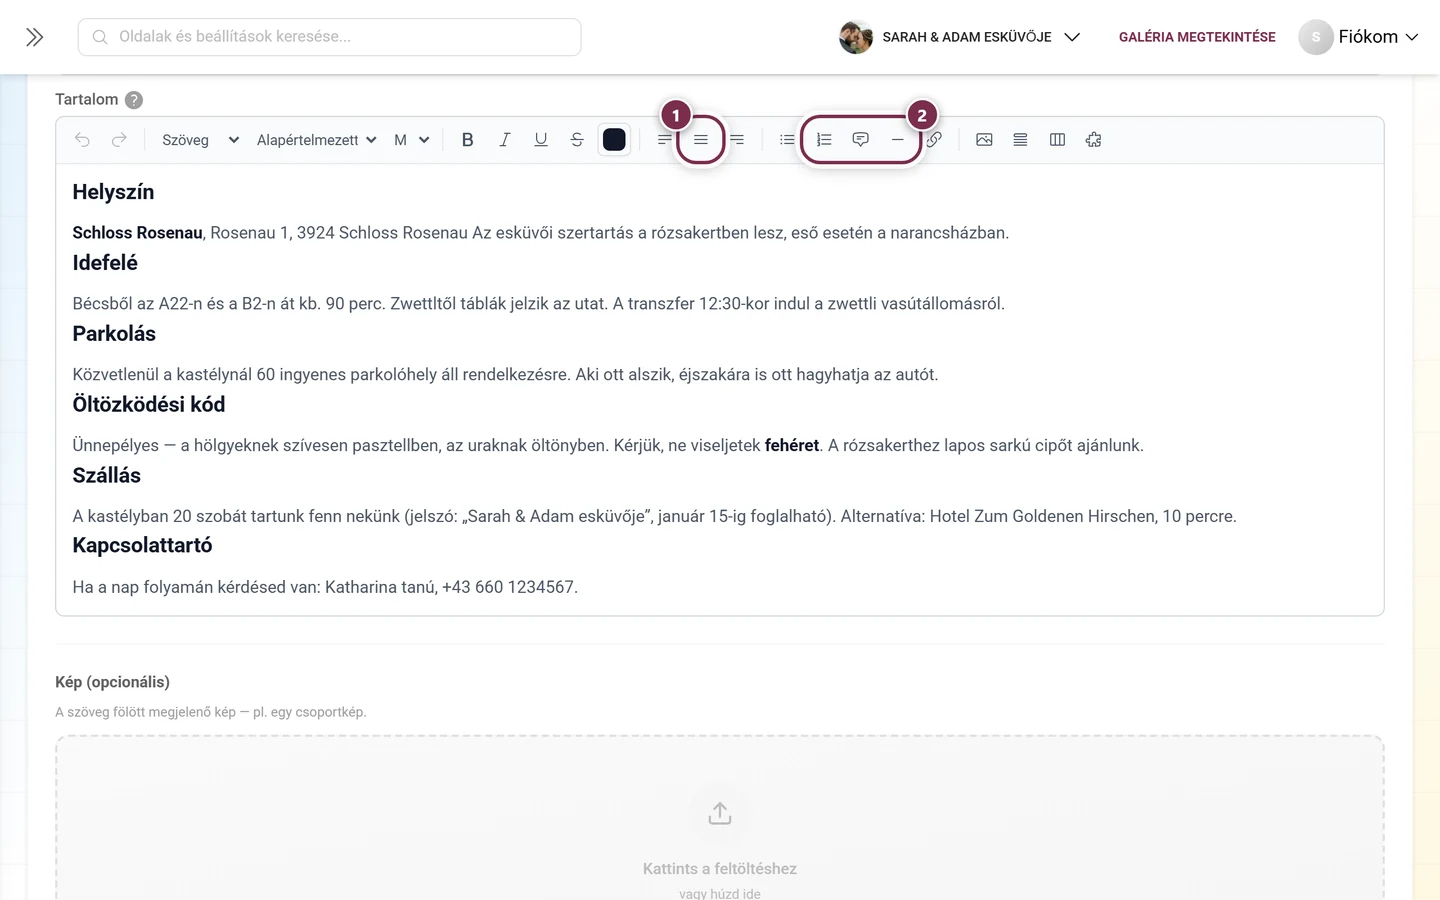1440x900 pixels.
Task: Align text to the left
Action: 664,140
